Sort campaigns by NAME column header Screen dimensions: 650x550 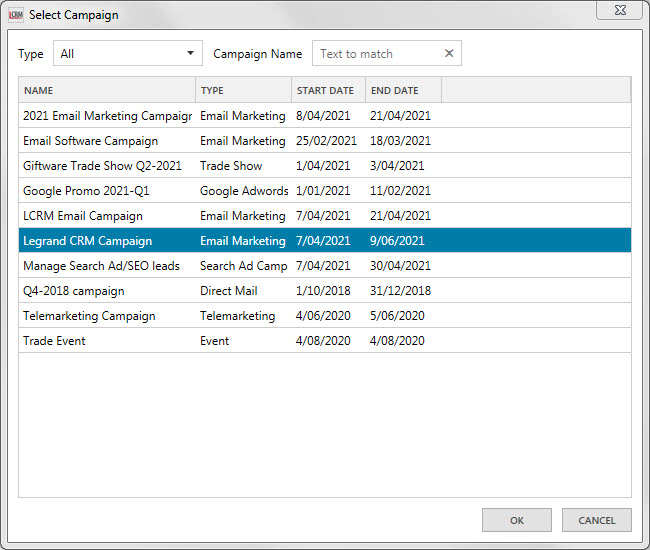pyautogui.click(x=107, y=91)
